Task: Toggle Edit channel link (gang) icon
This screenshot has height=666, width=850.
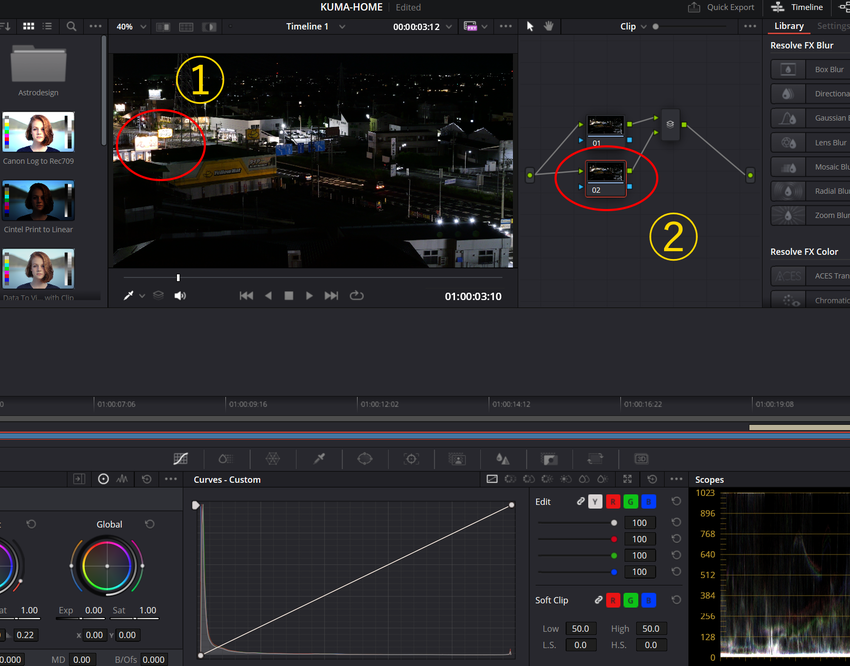Action: (x=581, y=501)
